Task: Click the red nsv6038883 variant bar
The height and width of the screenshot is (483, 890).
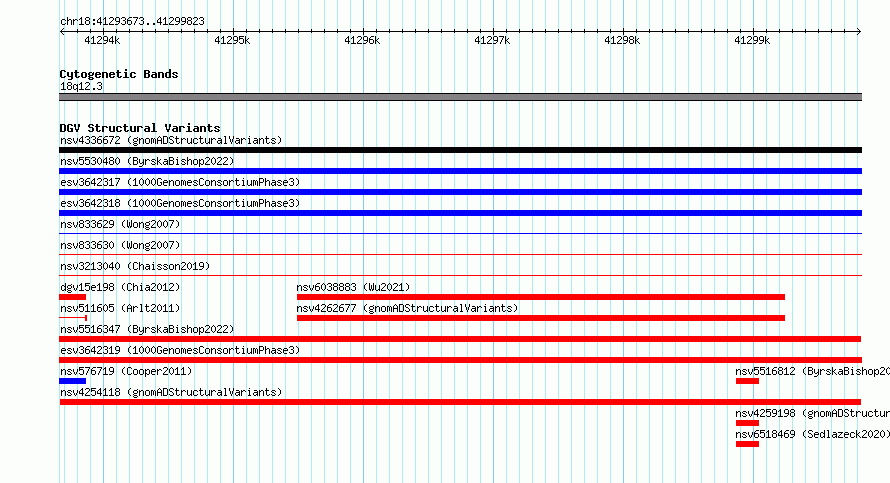Action: [x=541, y=297]
